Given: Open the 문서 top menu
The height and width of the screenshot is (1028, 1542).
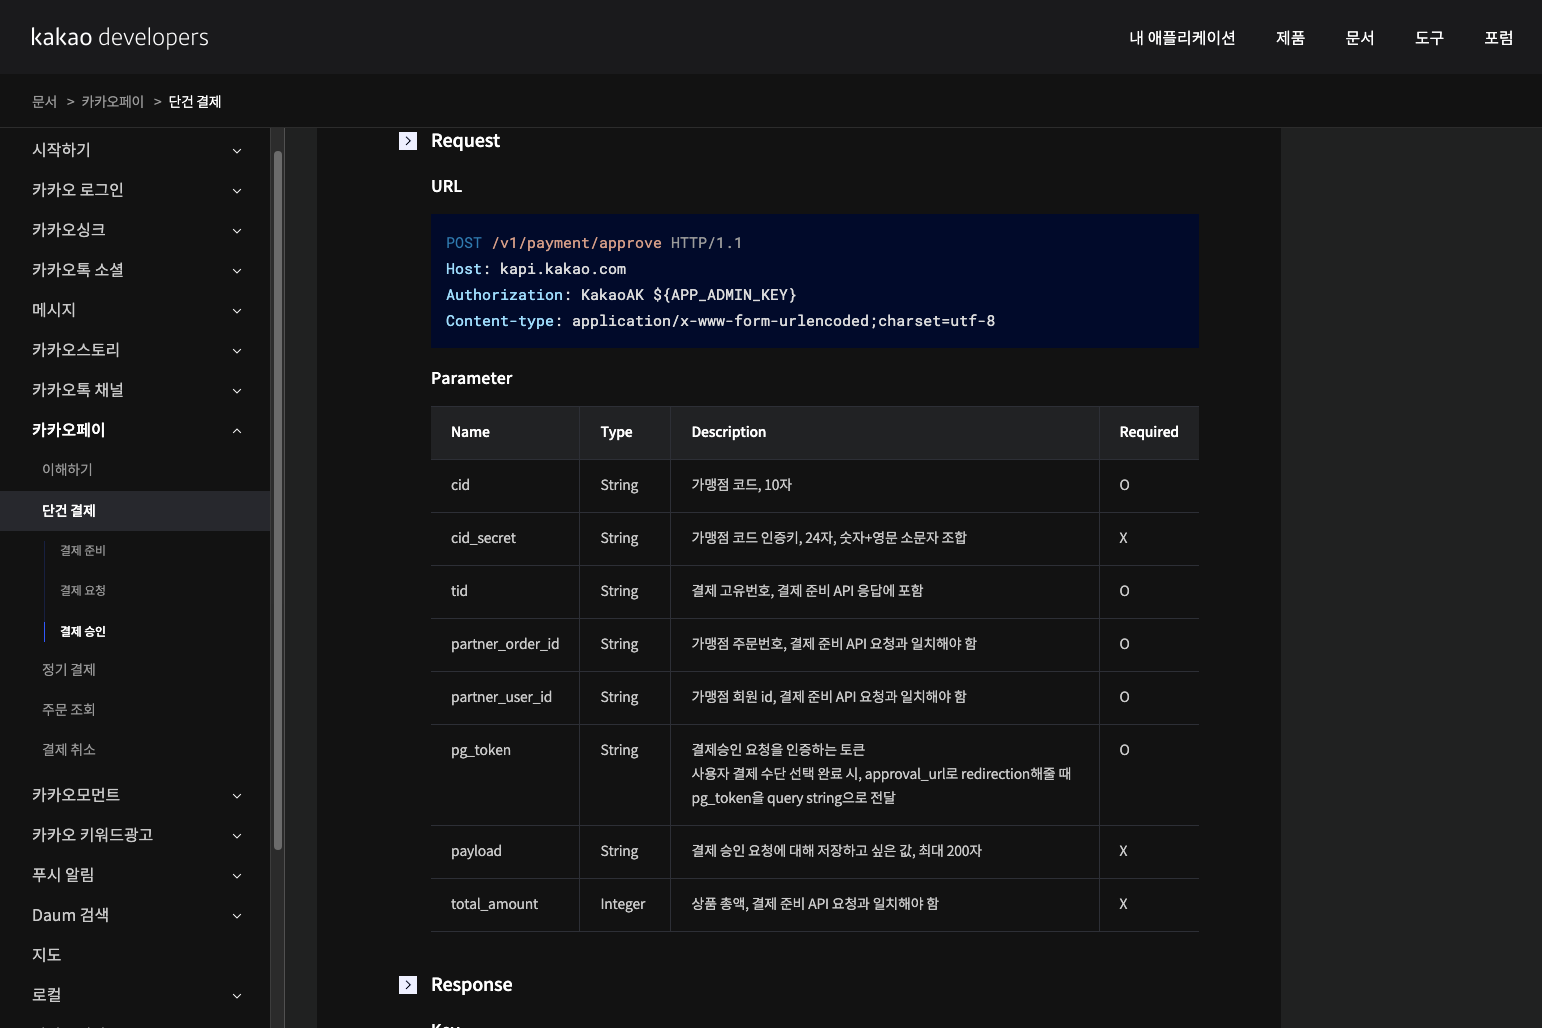Looking at the screenshot, I should click(1360, 38).
